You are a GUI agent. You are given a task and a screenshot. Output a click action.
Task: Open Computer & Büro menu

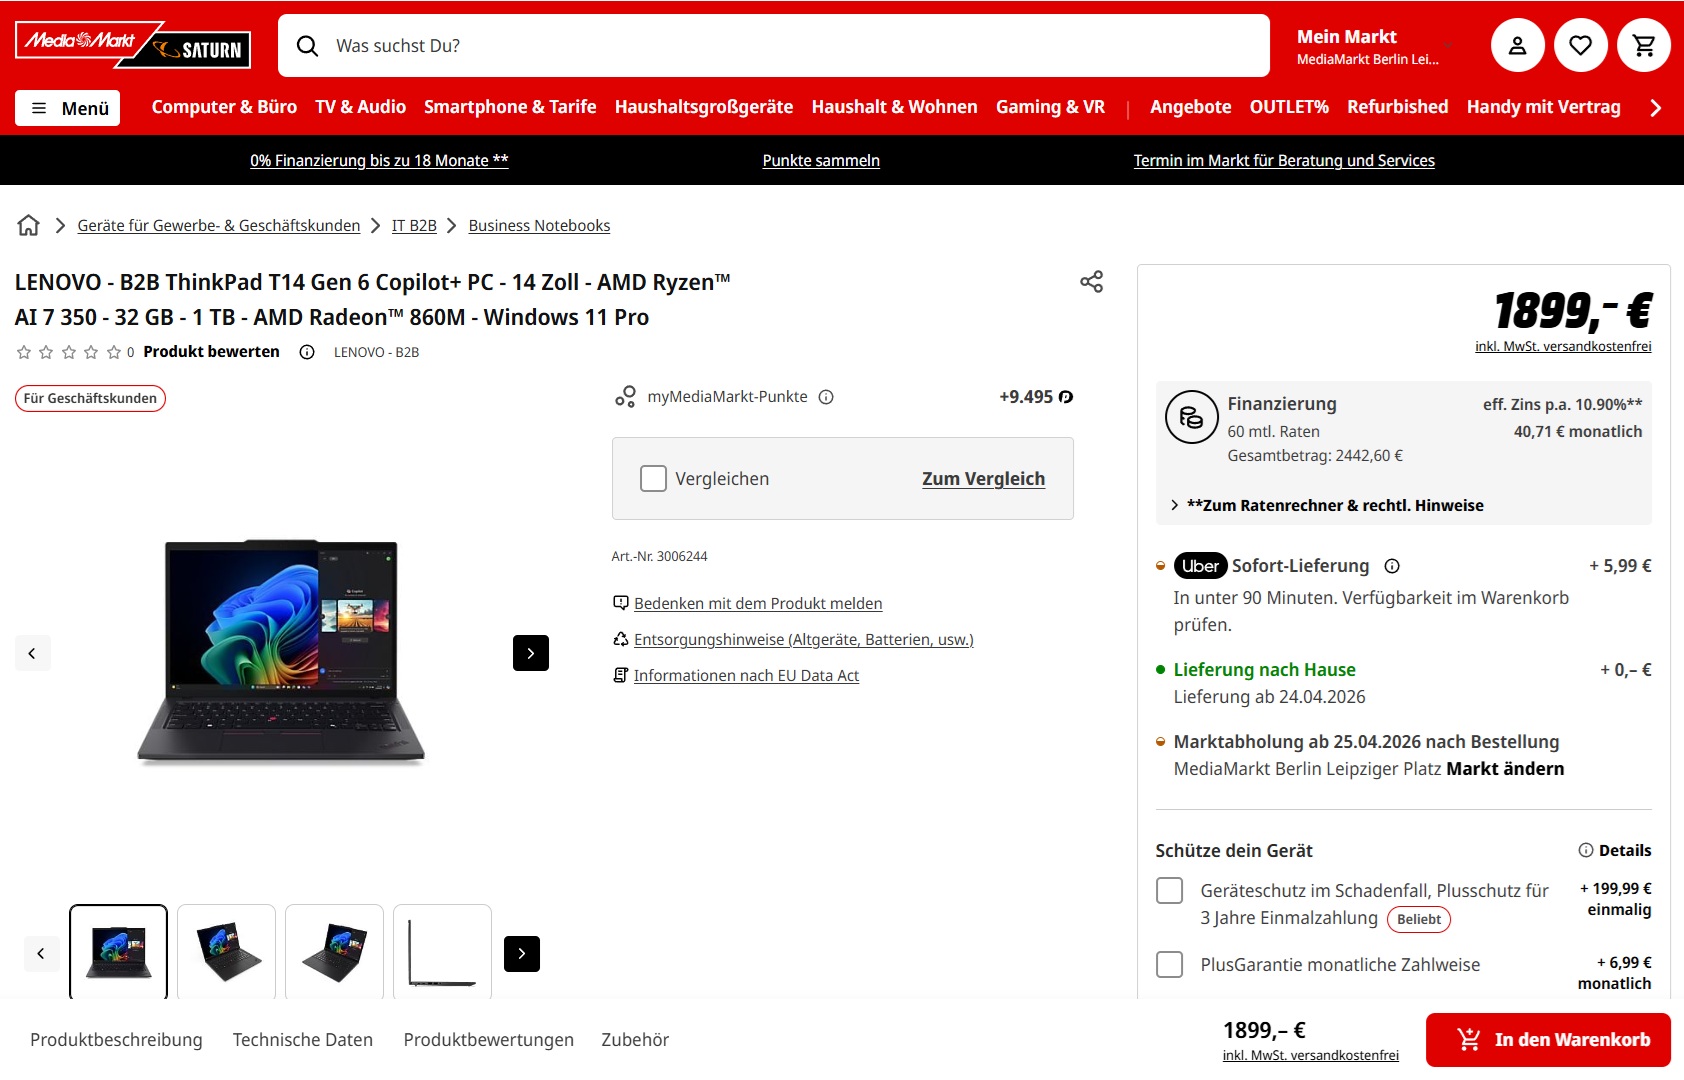point(224,107)
